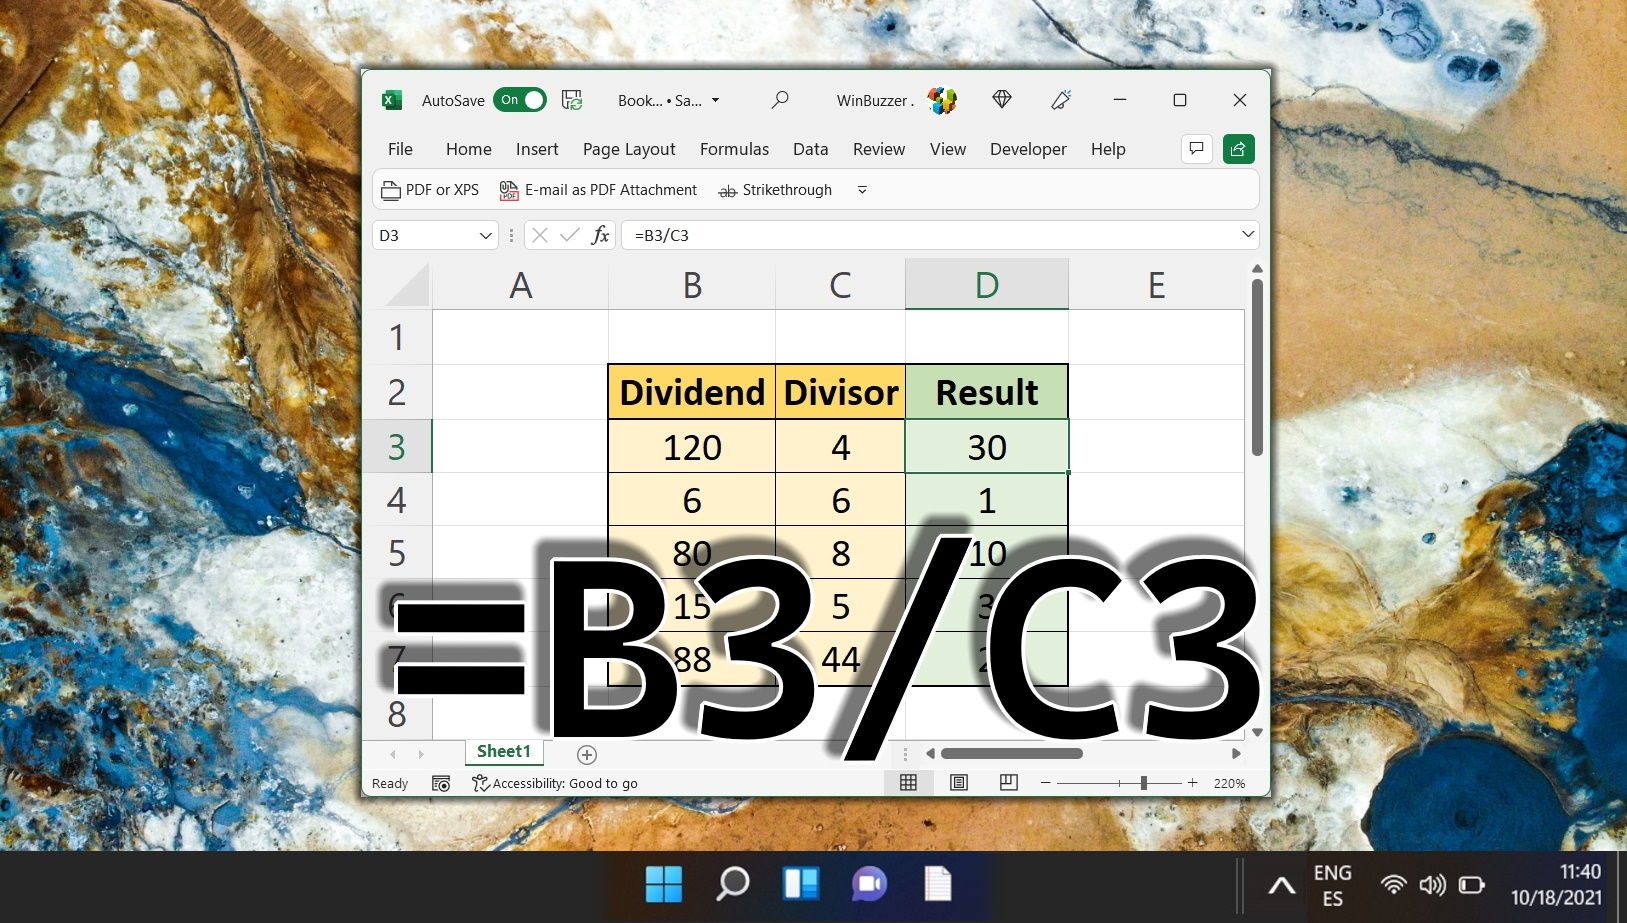Open the View tab
Viewport: 1627px width, 923px height.
pos(948,149)
